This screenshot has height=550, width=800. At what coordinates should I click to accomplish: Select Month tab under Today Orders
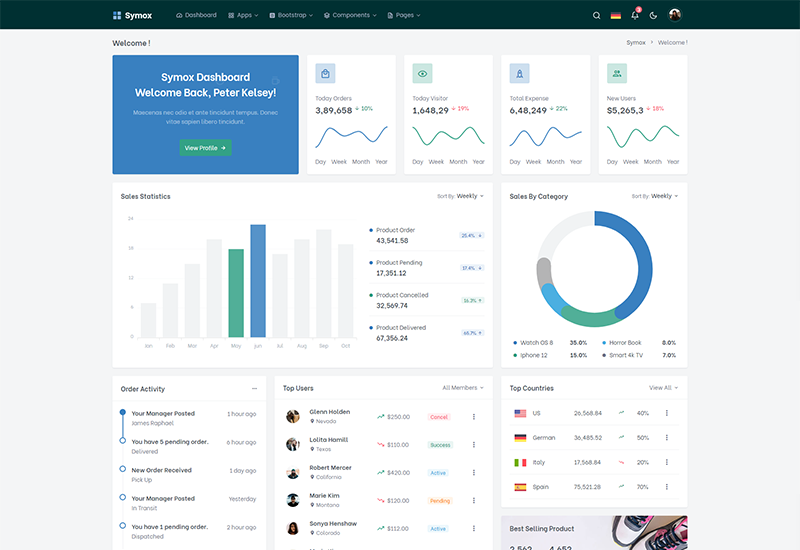361,162
